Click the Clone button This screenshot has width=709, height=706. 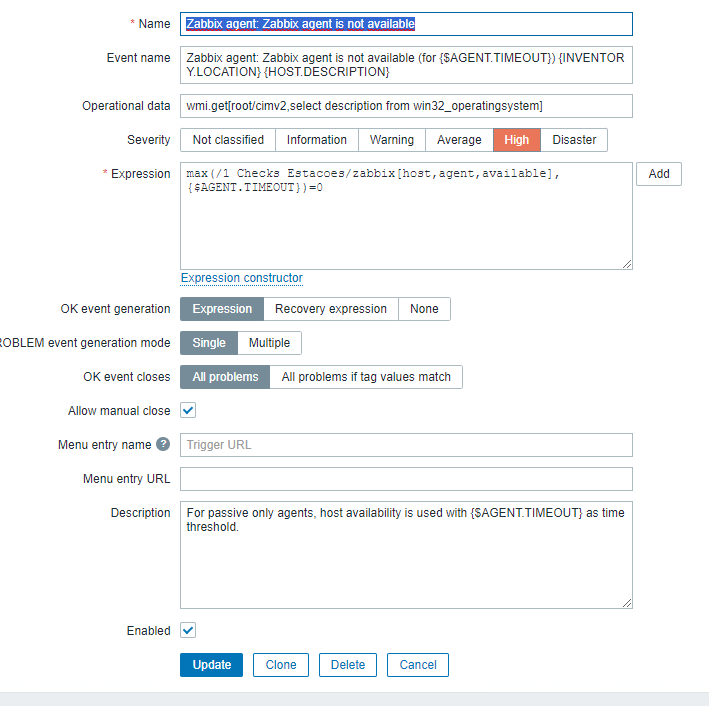pyautogui.click(x=281, y=665)
